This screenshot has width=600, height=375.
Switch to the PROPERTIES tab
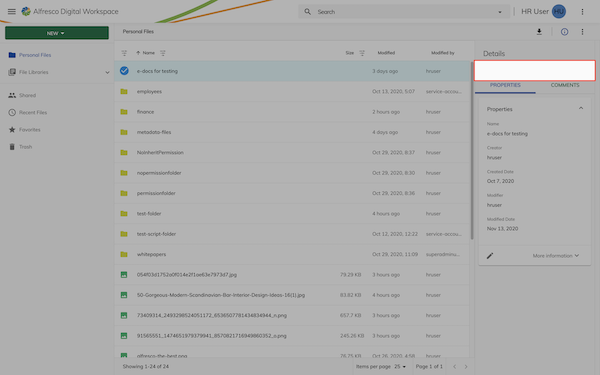[505, 86]
